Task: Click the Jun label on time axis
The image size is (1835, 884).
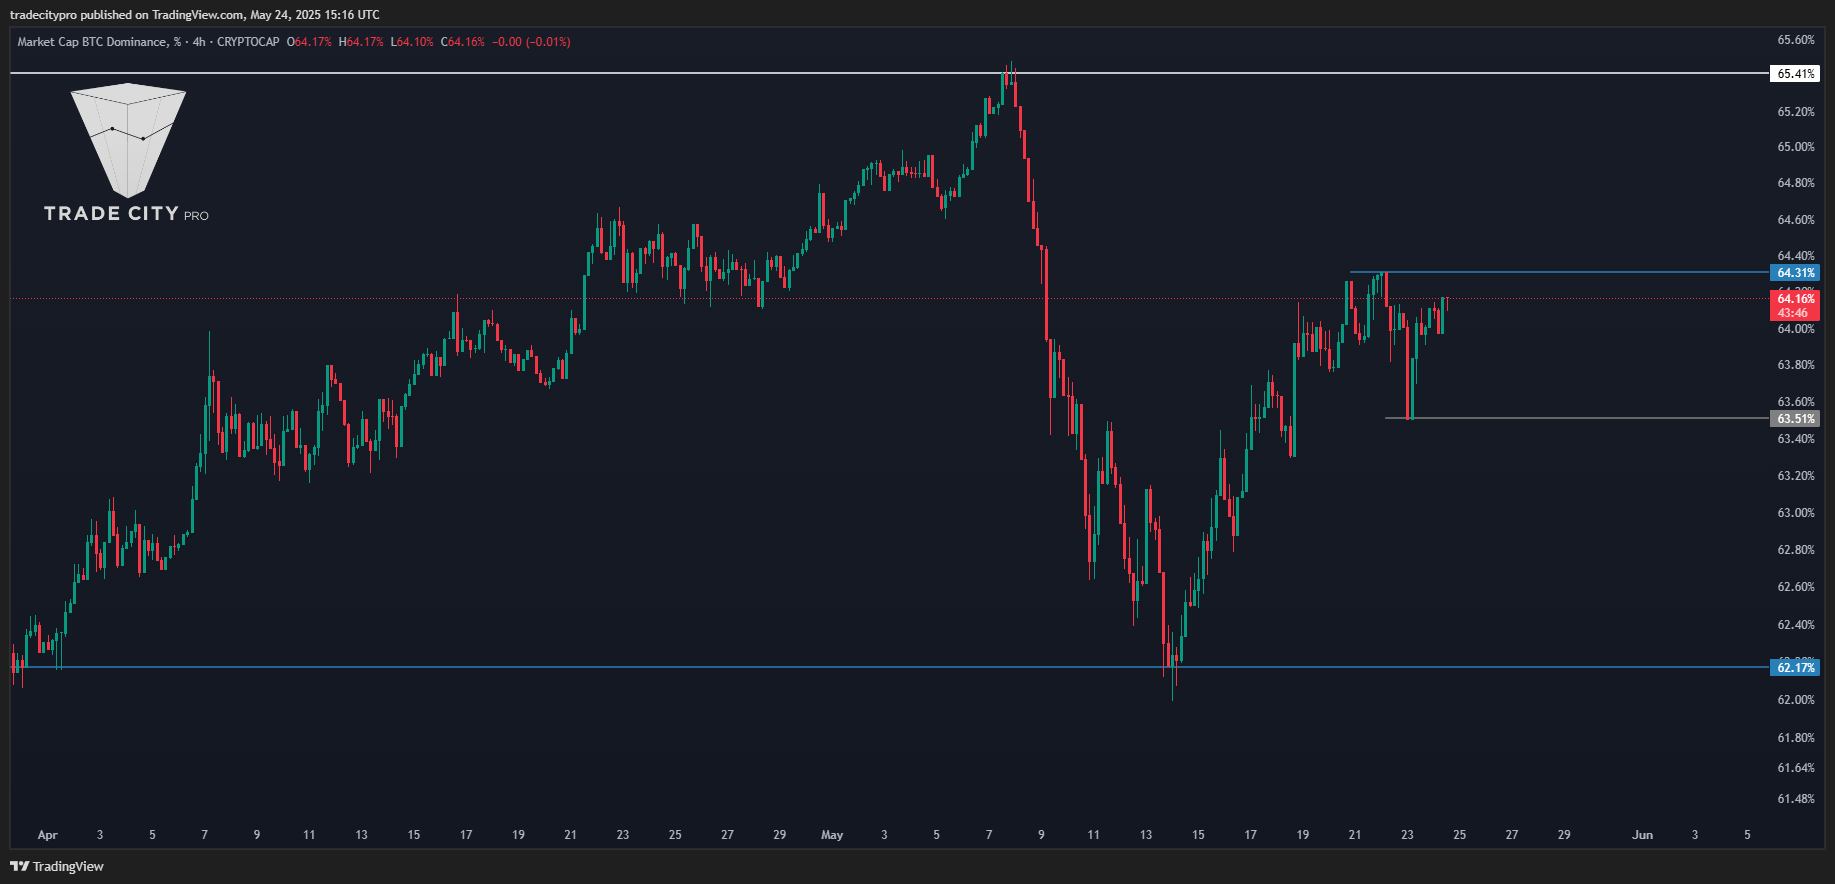Action: pyautogui.click(x=1642, y=834)
